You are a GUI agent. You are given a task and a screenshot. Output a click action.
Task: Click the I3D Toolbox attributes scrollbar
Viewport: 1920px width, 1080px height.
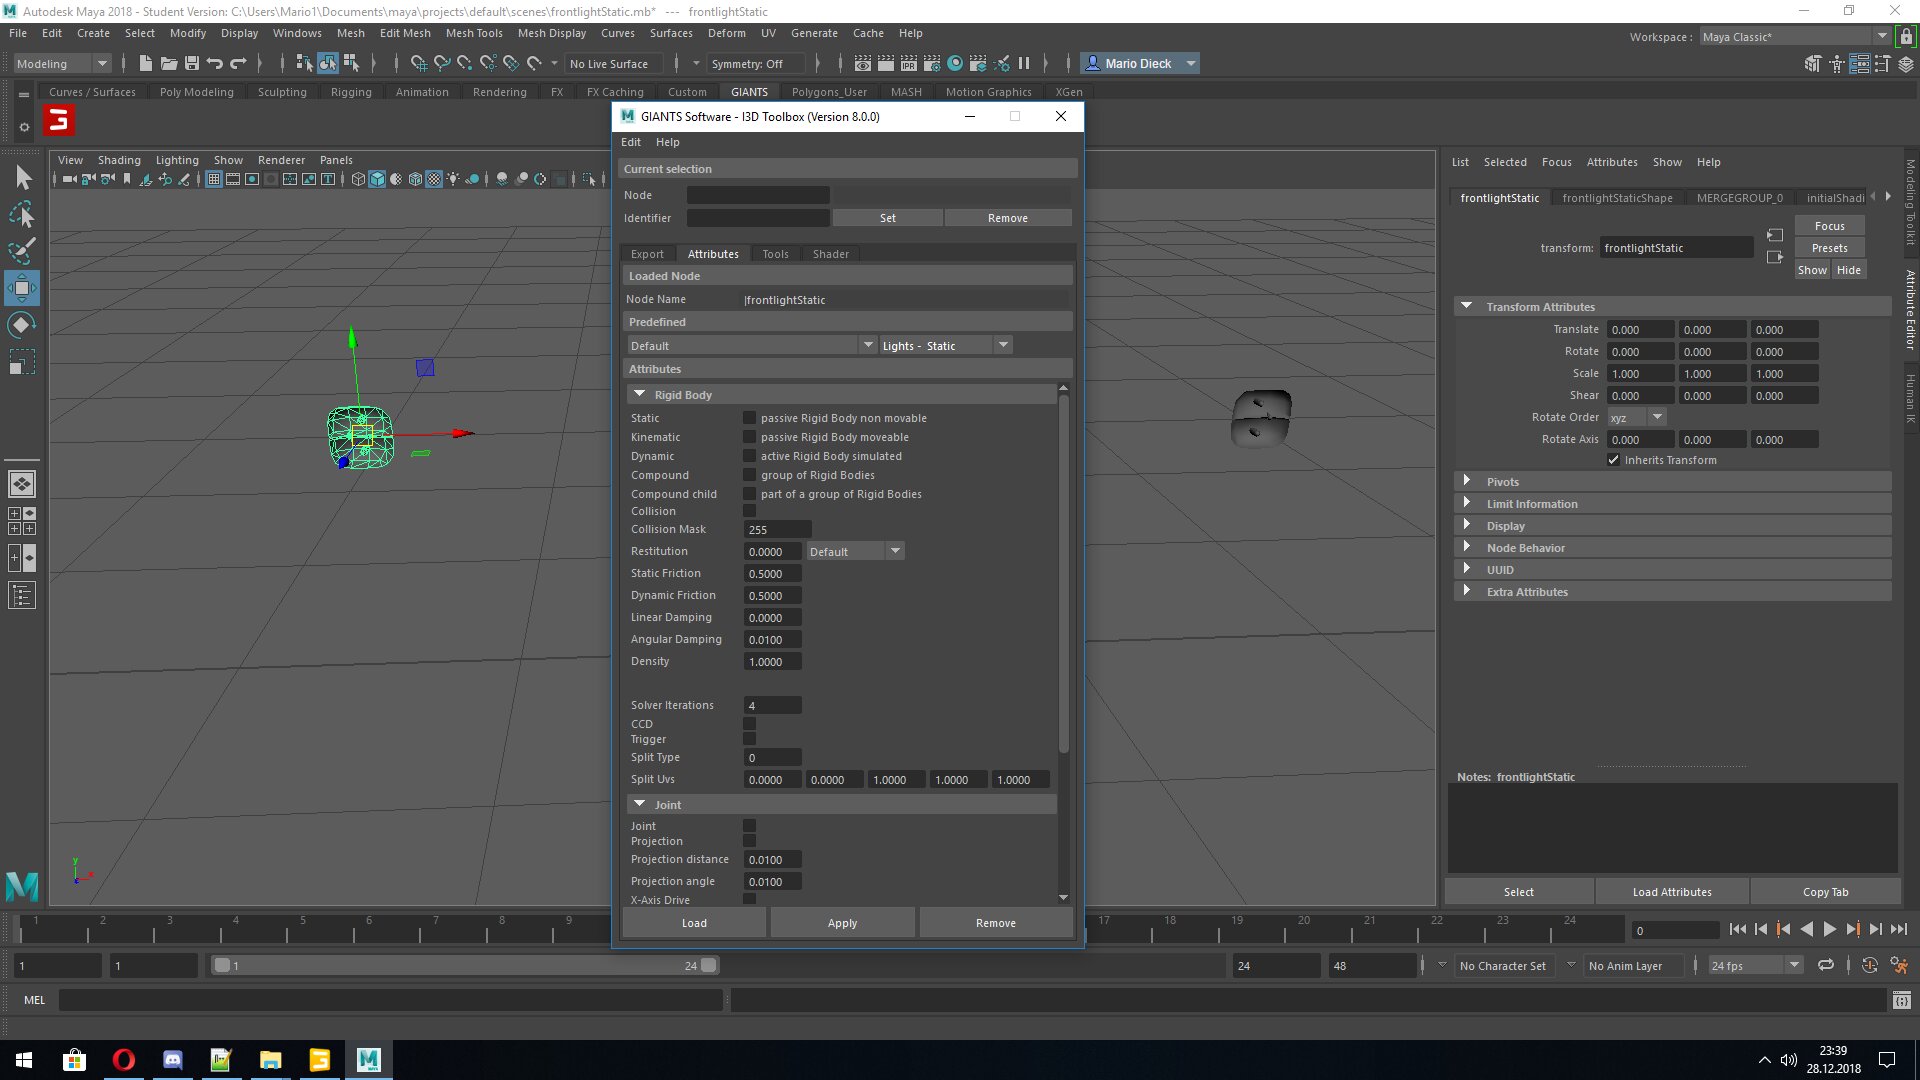tap(1063, 573)
